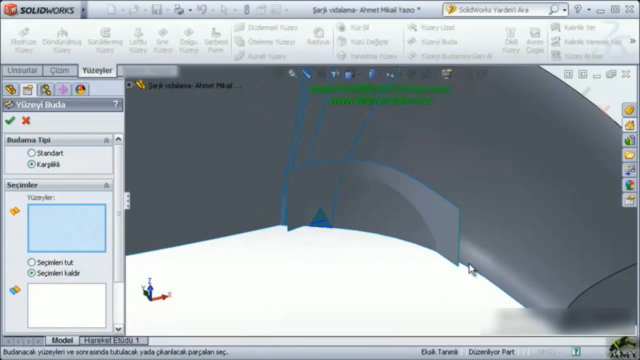Screen dimensions: 640x360
Task: Click the Print icon in title toolbar
Action: click(x=179, y=9)
